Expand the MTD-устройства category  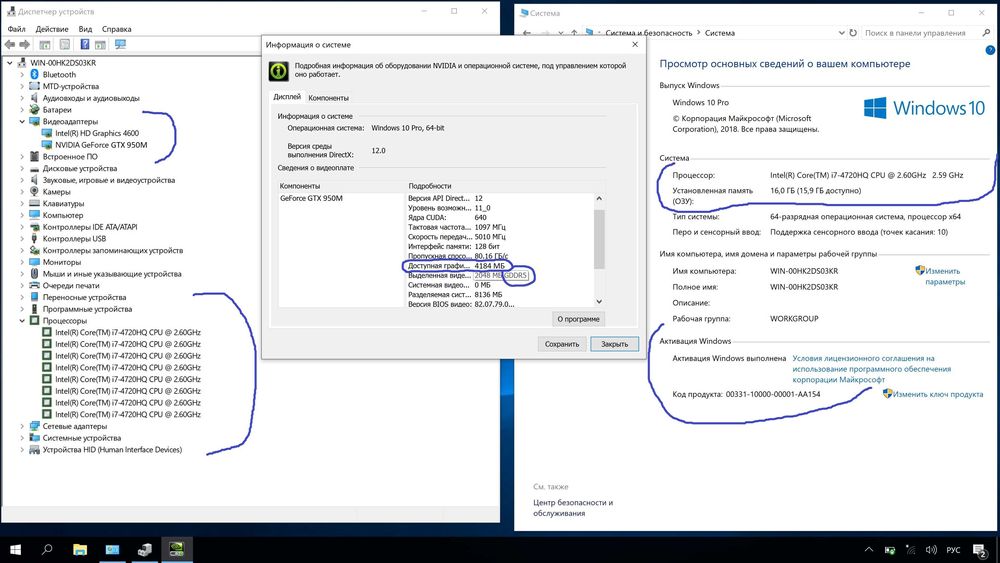tap(22, 86)
